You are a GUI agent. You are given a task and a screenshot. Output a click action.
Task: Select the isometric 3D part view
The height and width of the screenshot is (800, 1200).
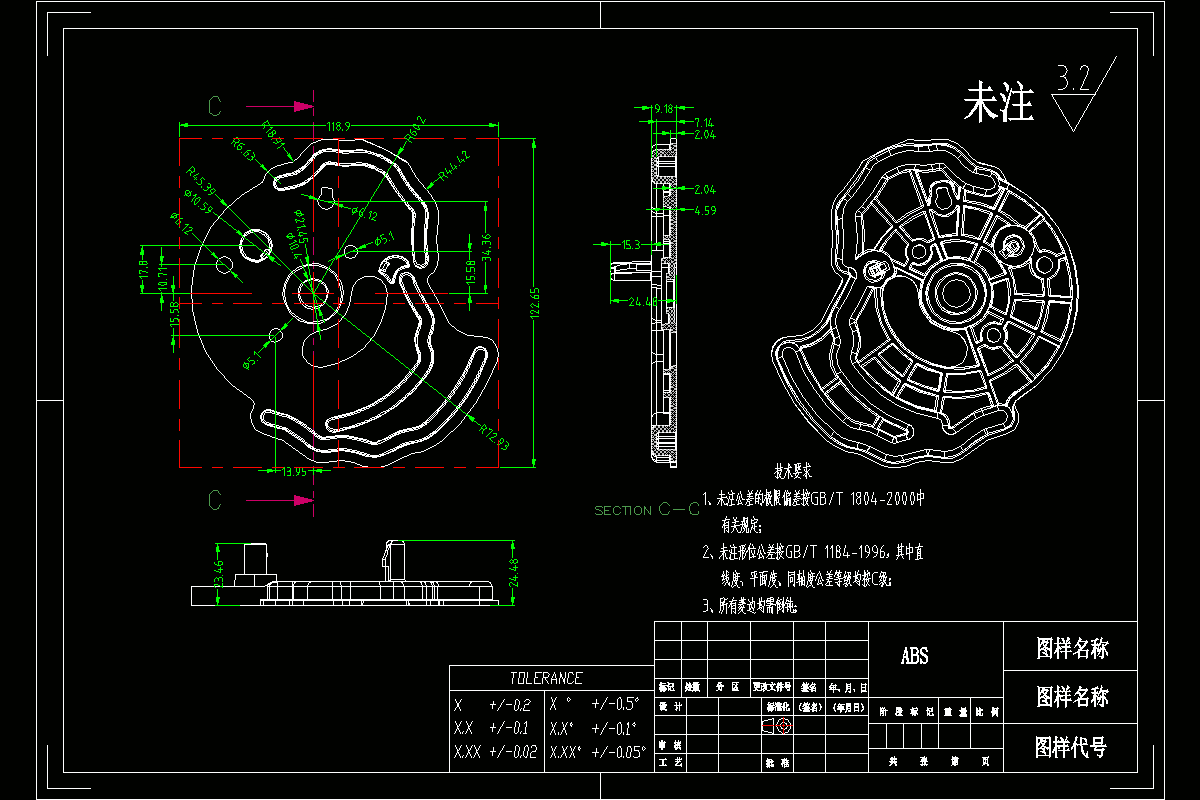[926, 304]
